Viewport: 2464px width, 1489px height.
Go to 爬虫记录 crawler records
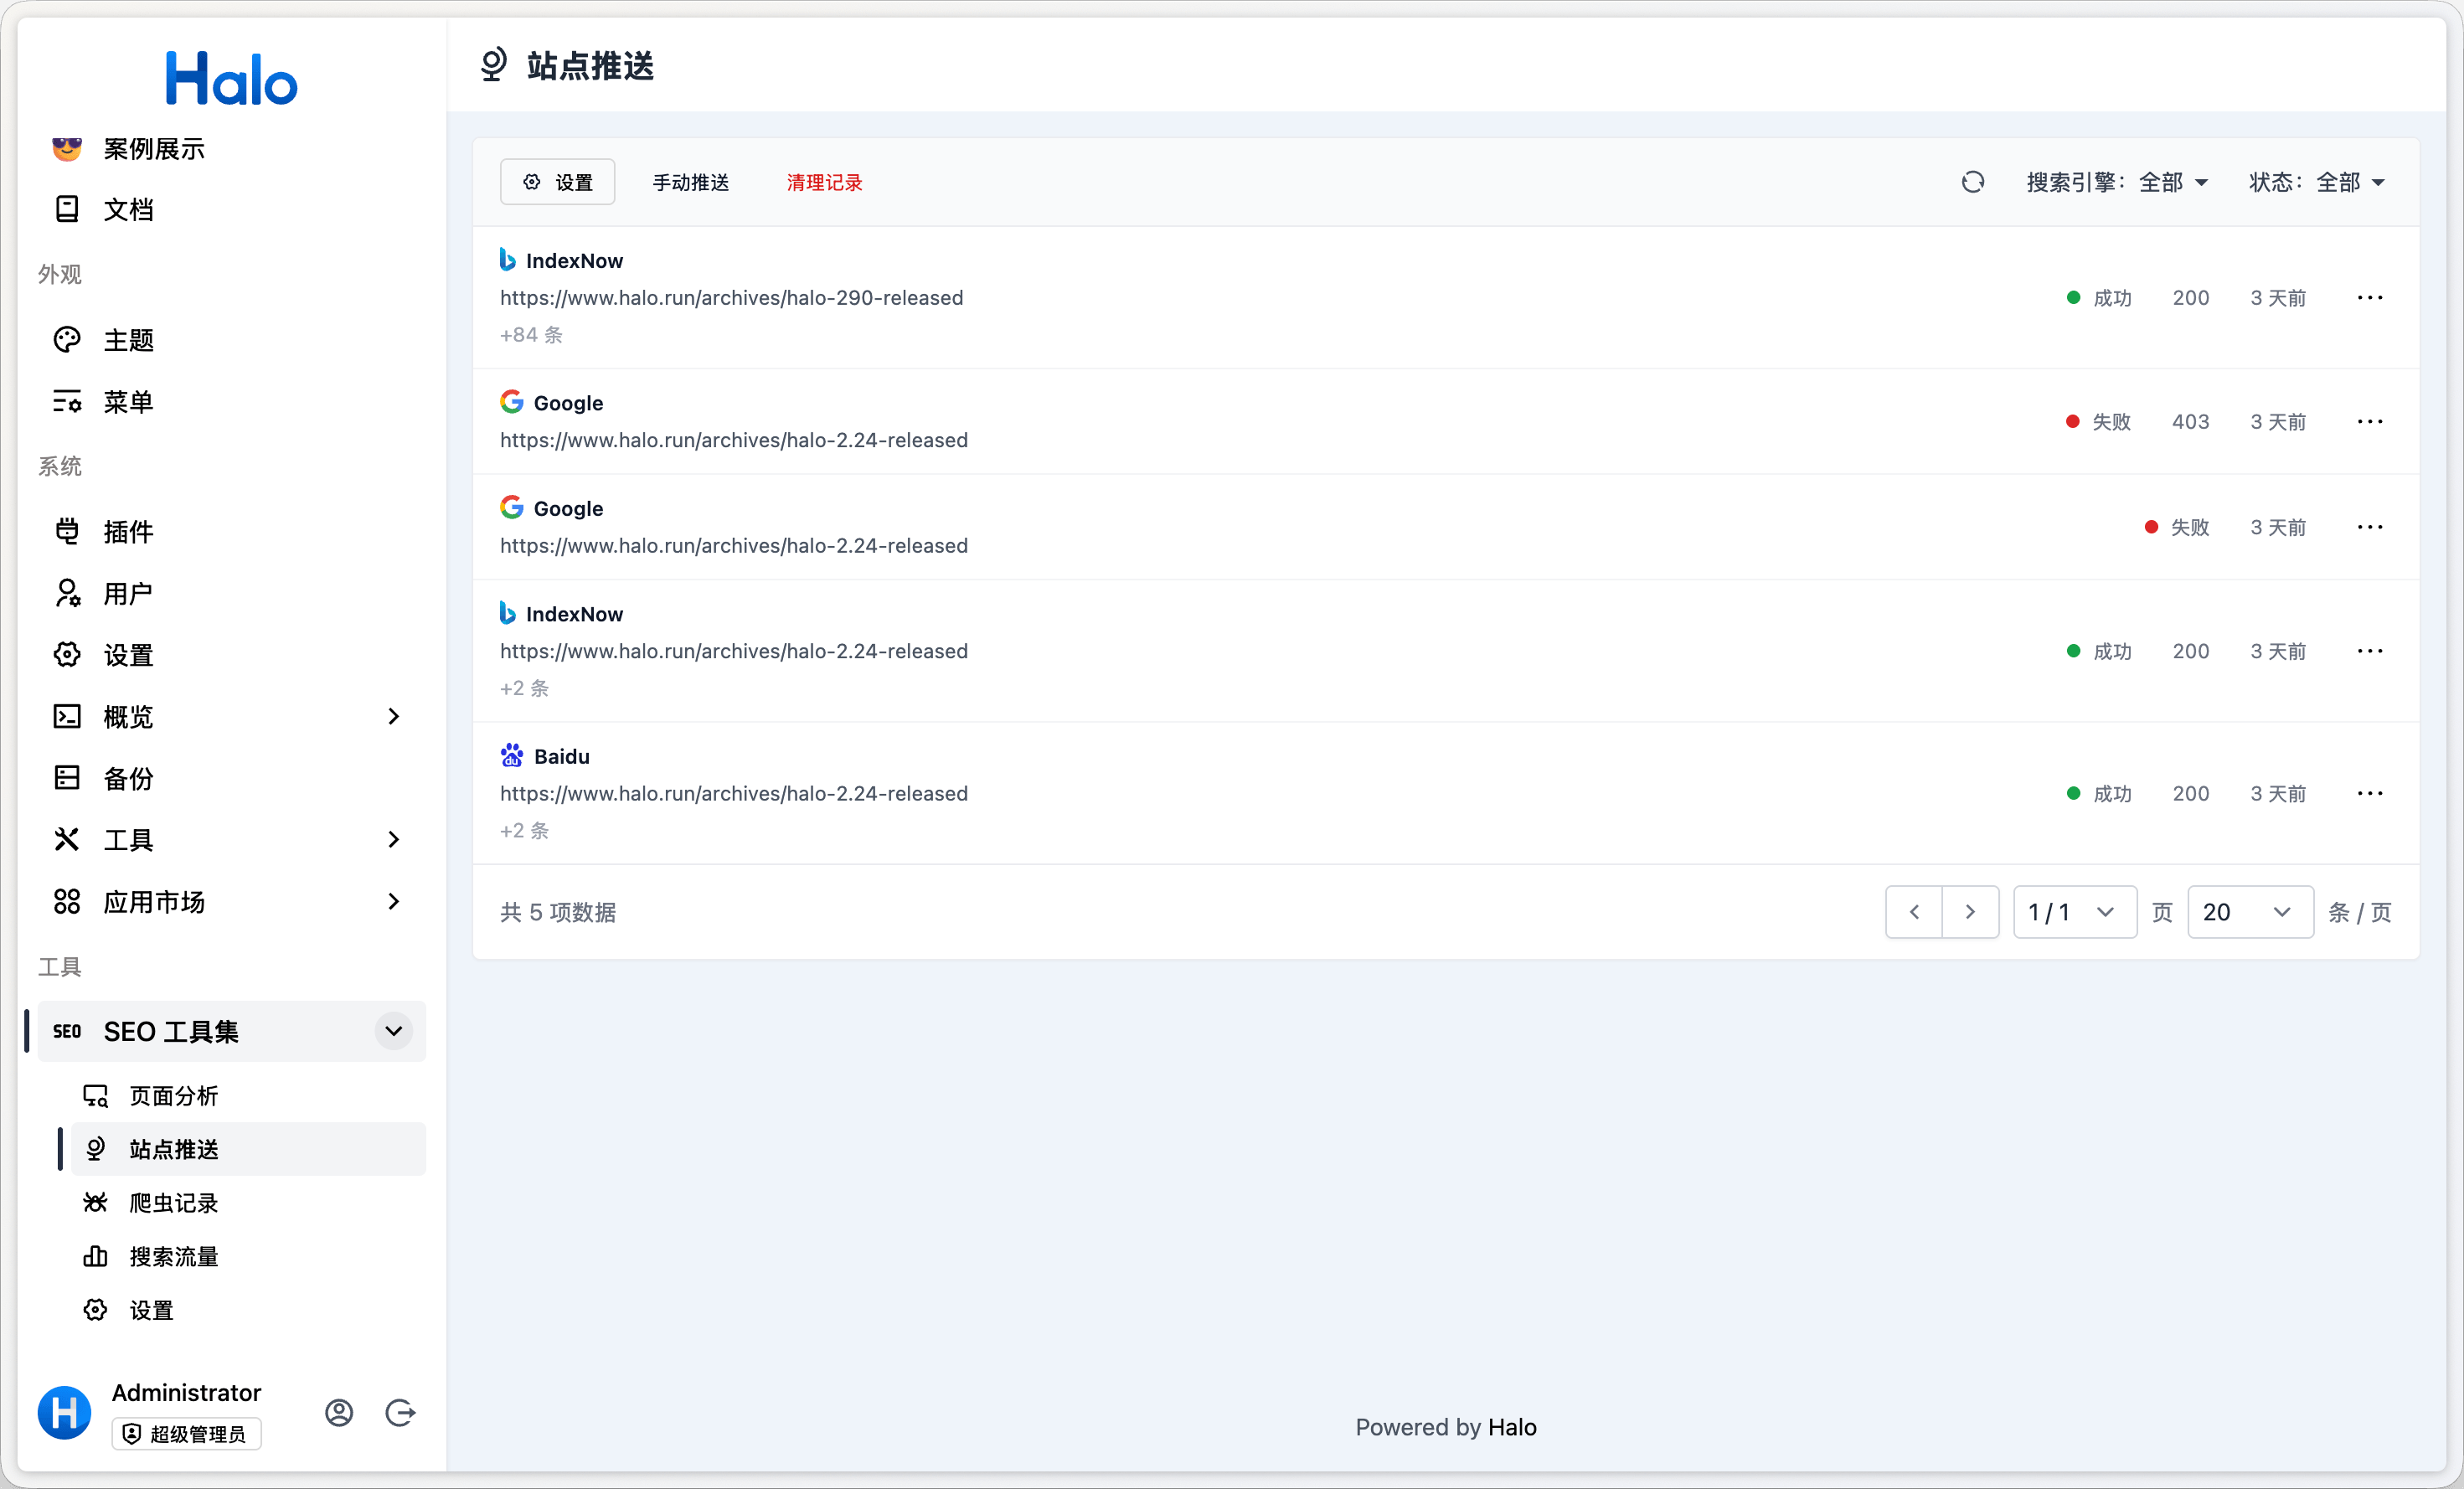173,1203
